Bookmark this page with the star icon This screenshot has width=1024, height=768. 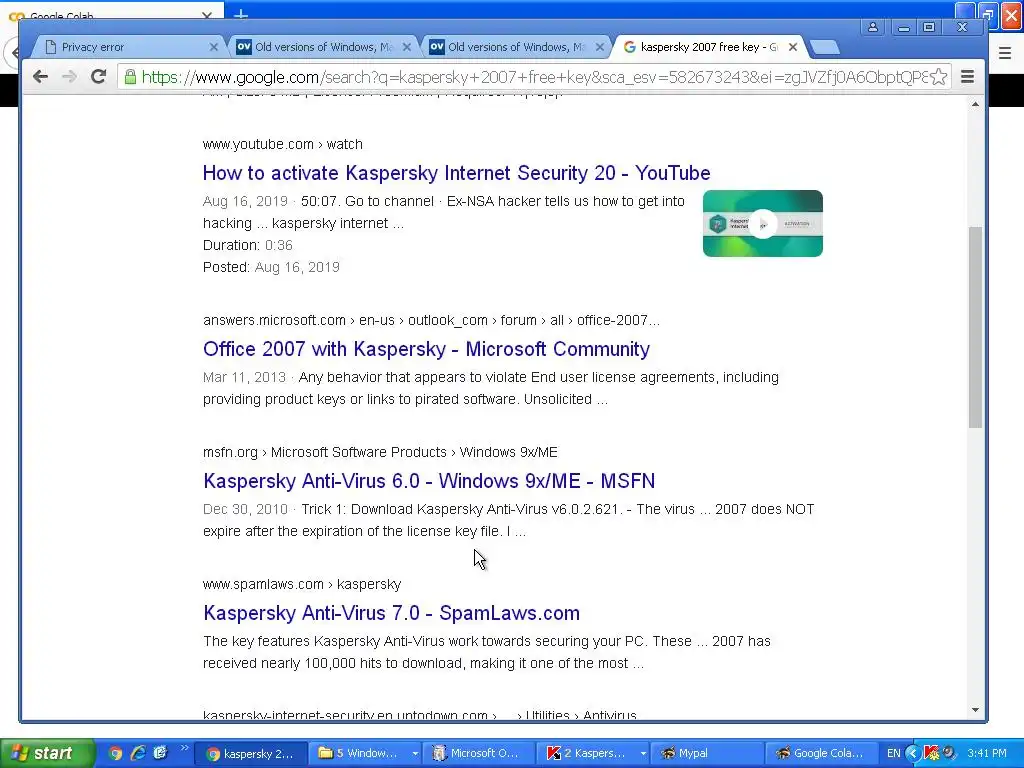click(938, 77)
